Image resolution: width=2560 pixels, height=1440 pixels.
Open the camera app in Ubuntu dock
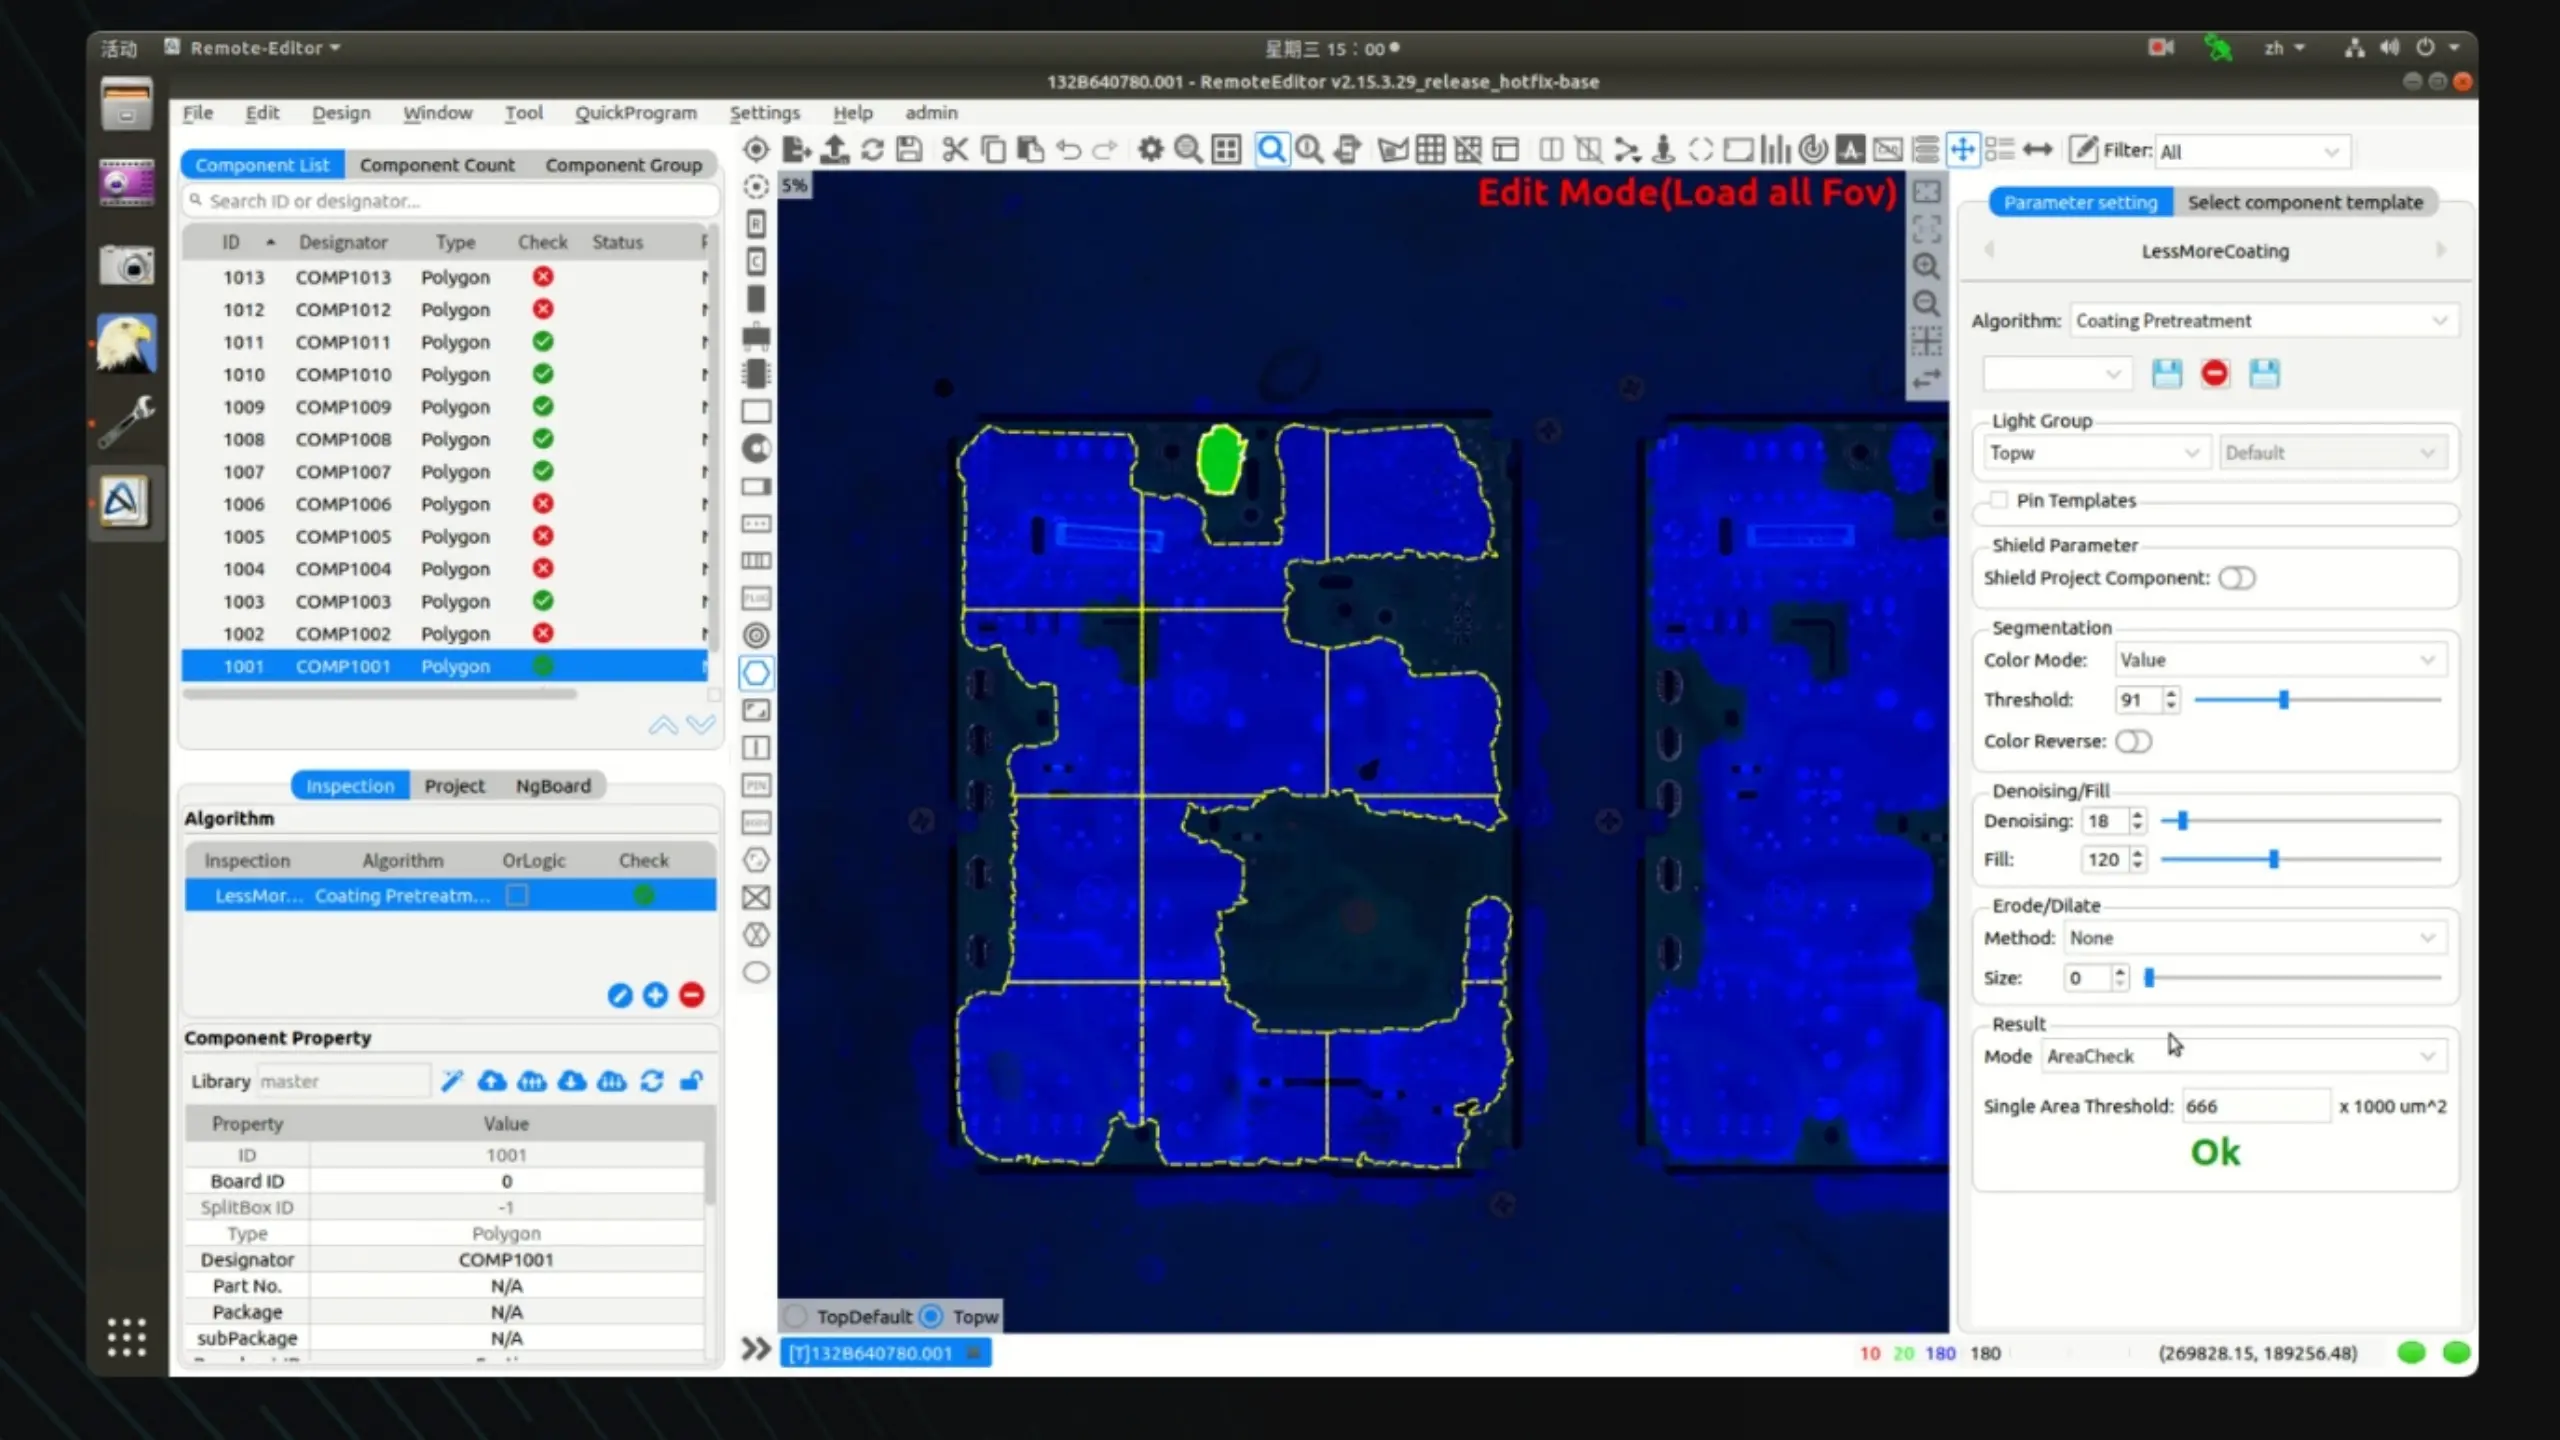click(126, 266)
